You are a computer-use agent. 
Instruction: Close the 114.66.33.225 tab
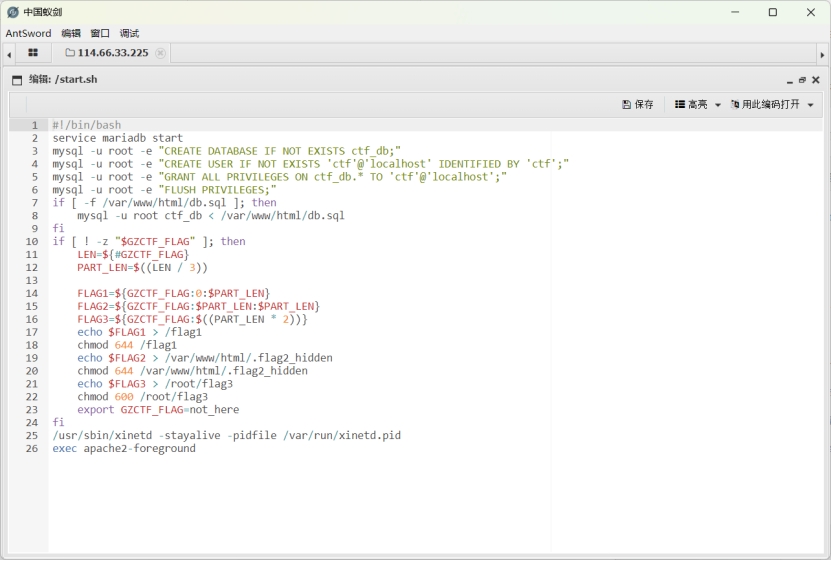(160, 53)
